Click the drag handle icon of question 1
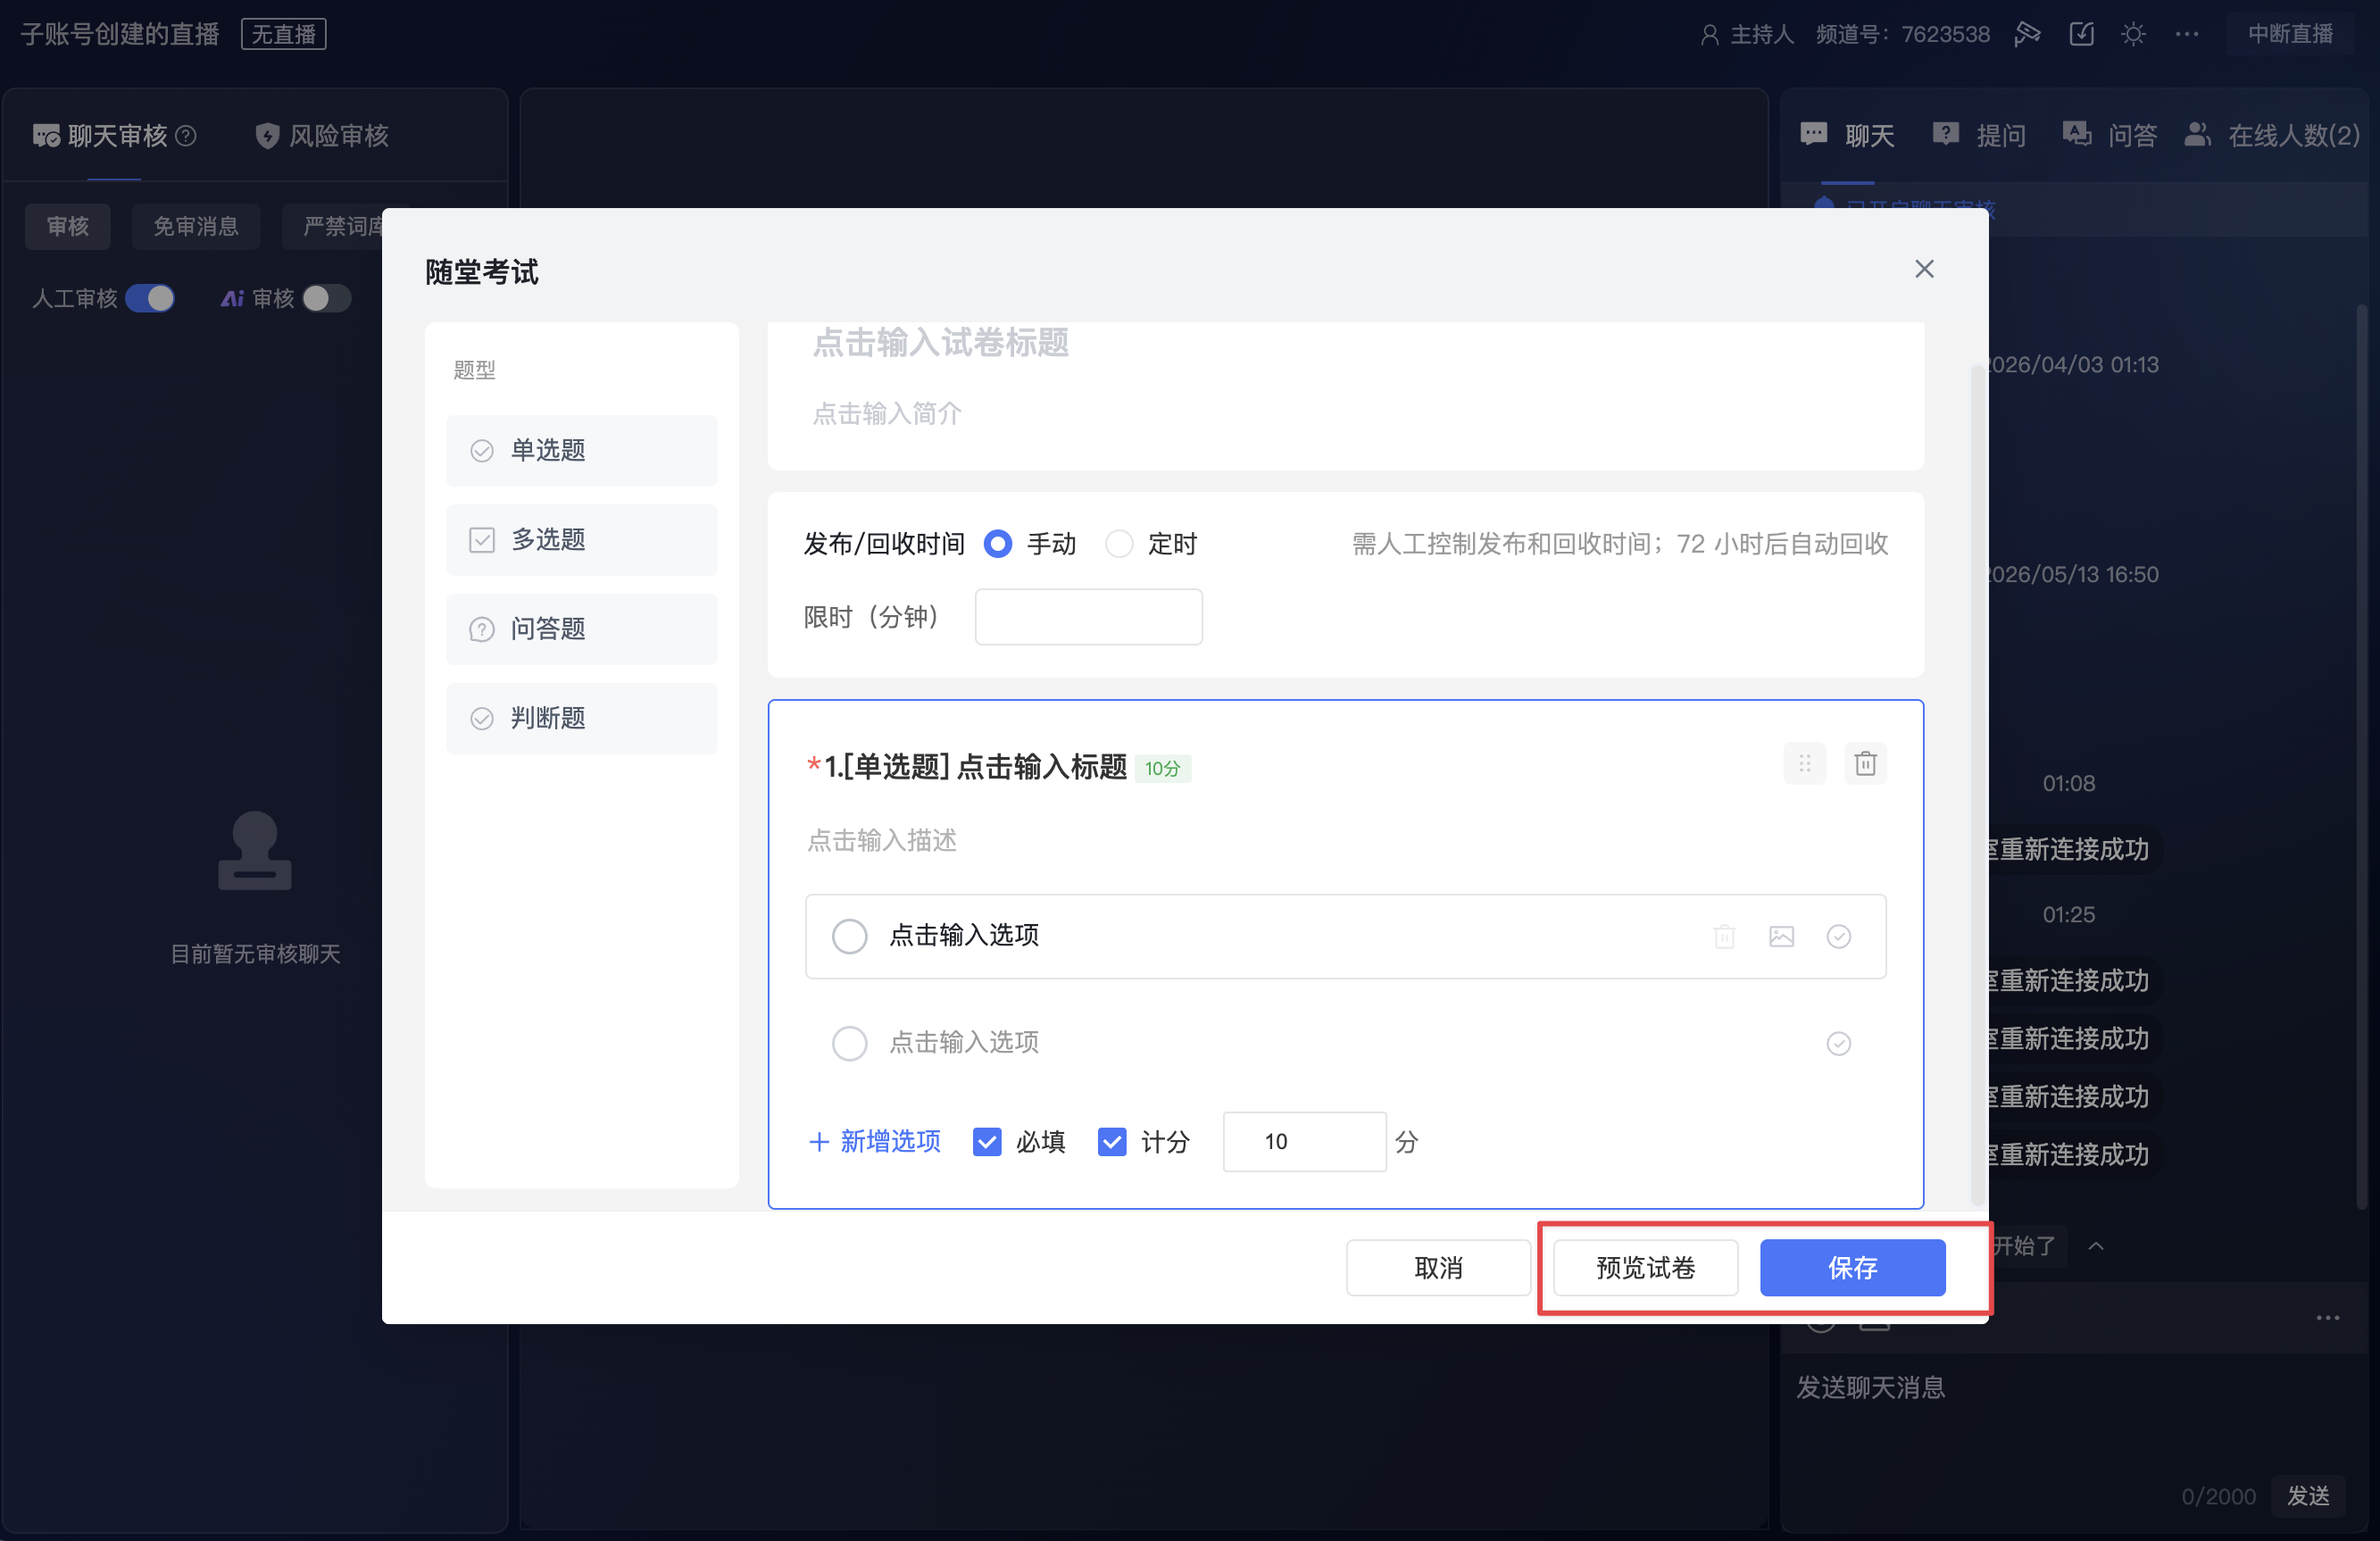The height and width of the screenshot is (1541, 2380). point(1804,764)
